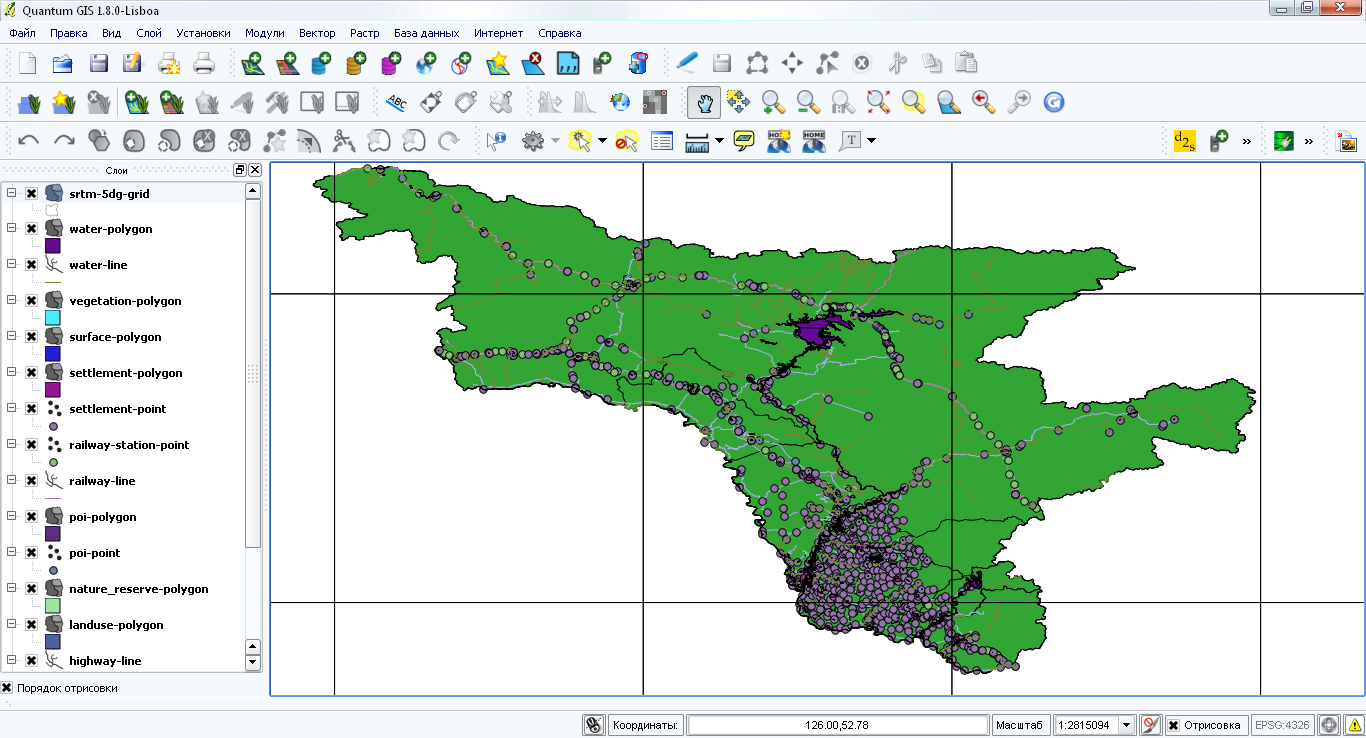This screenshot has height=738, width=1366.
Task: Collapse the vegetation-polygon layer tree node
Action: [12, 300]
